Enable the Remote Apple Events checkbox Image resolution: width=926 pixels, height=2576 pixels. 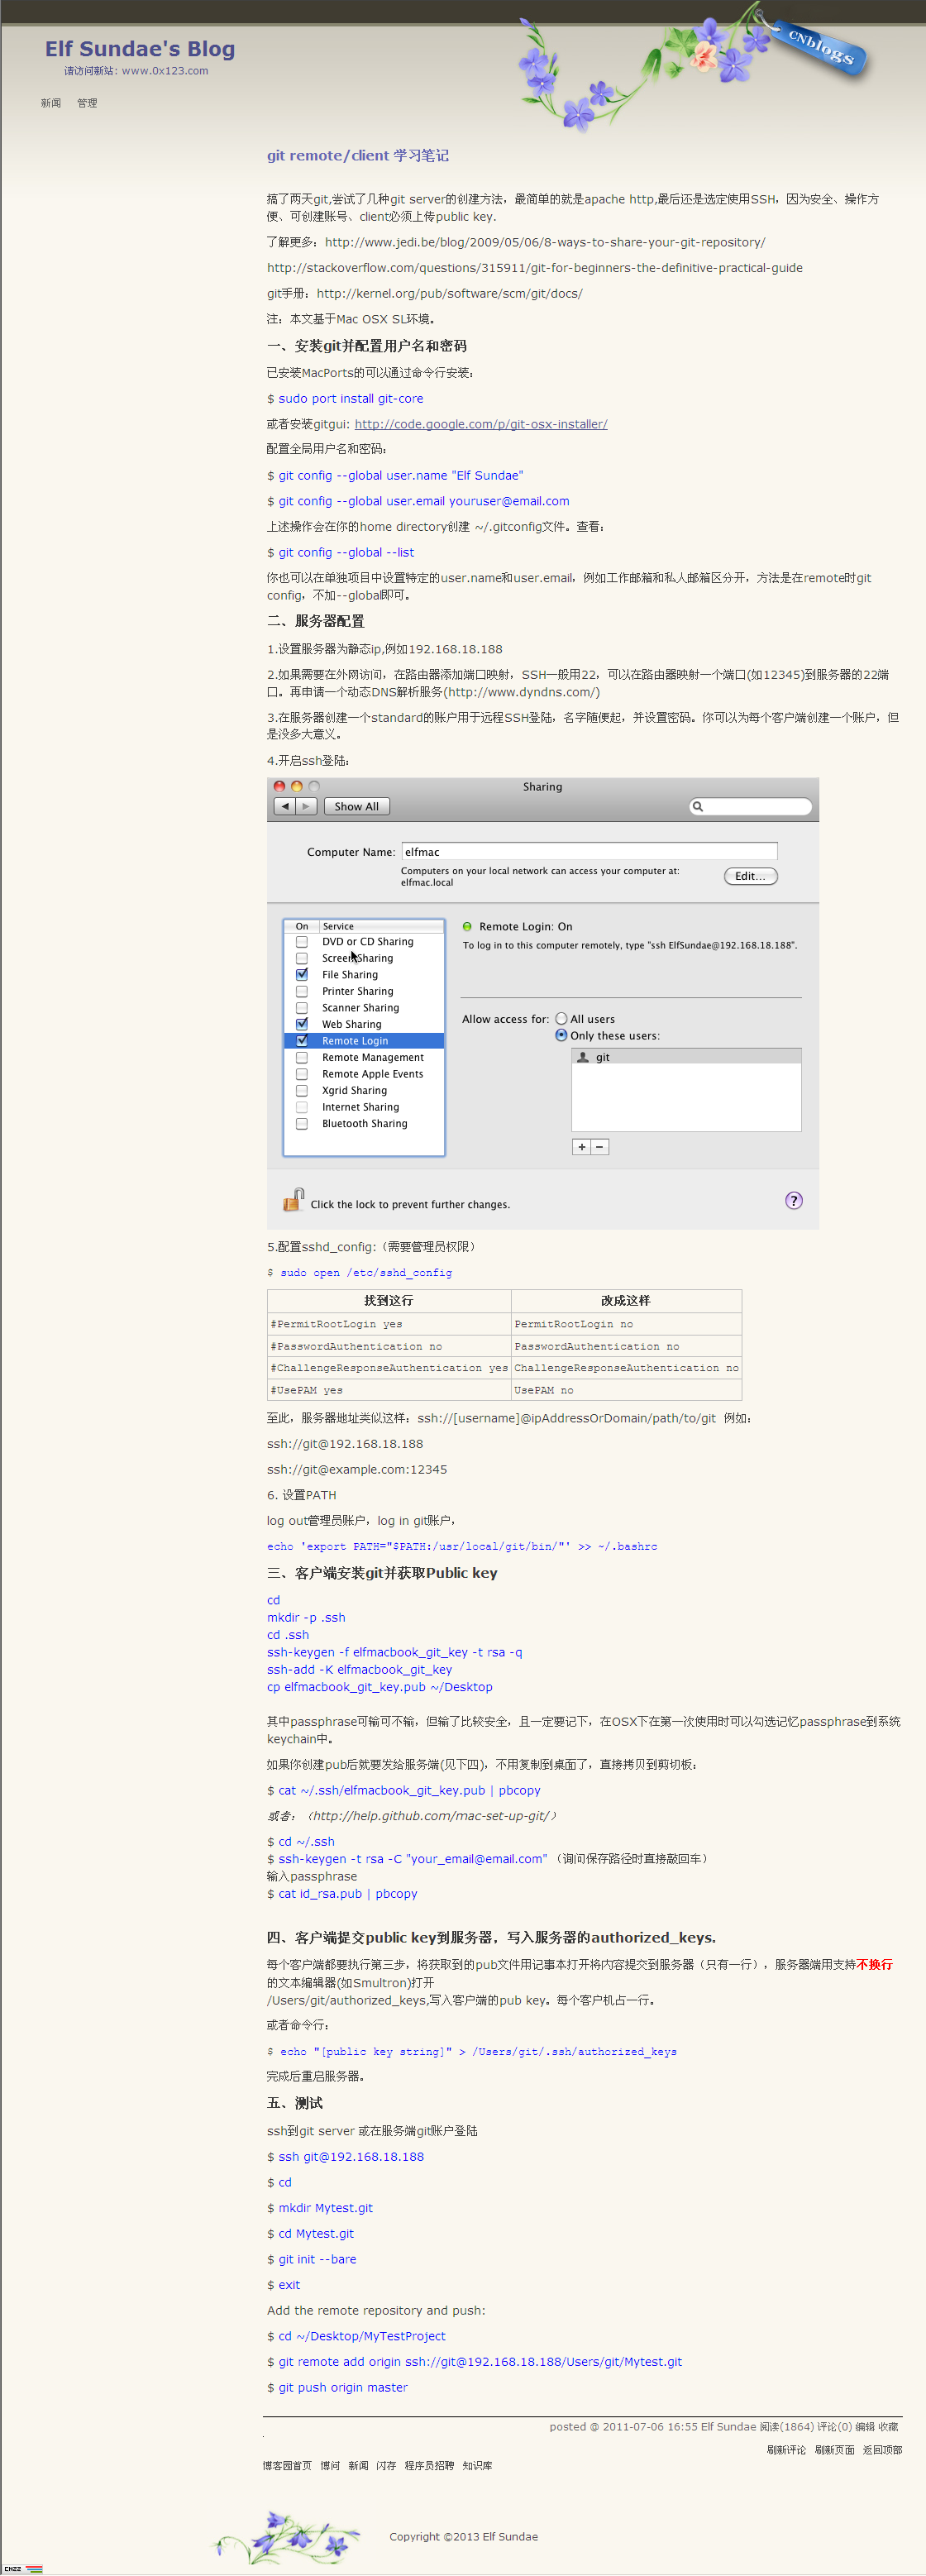(x=302, y=1073)
